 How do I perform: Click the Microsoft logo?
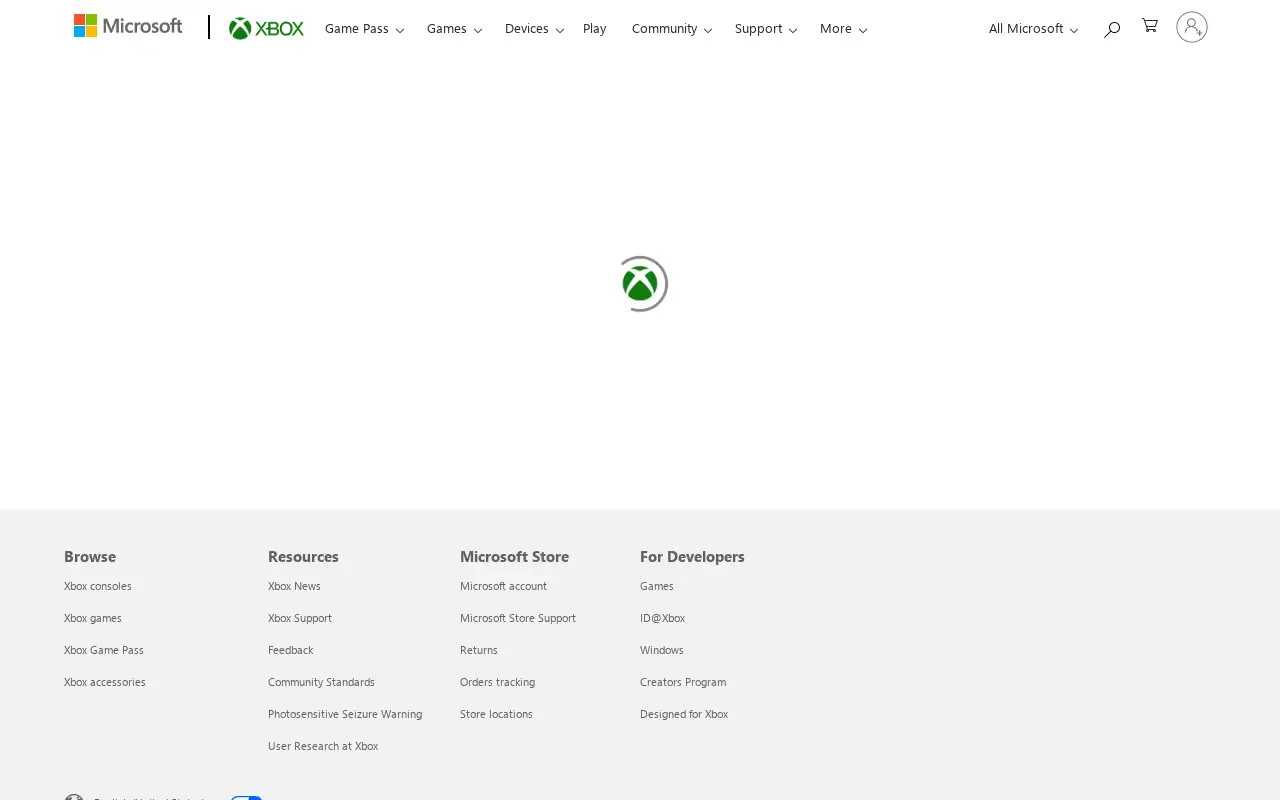128,26
